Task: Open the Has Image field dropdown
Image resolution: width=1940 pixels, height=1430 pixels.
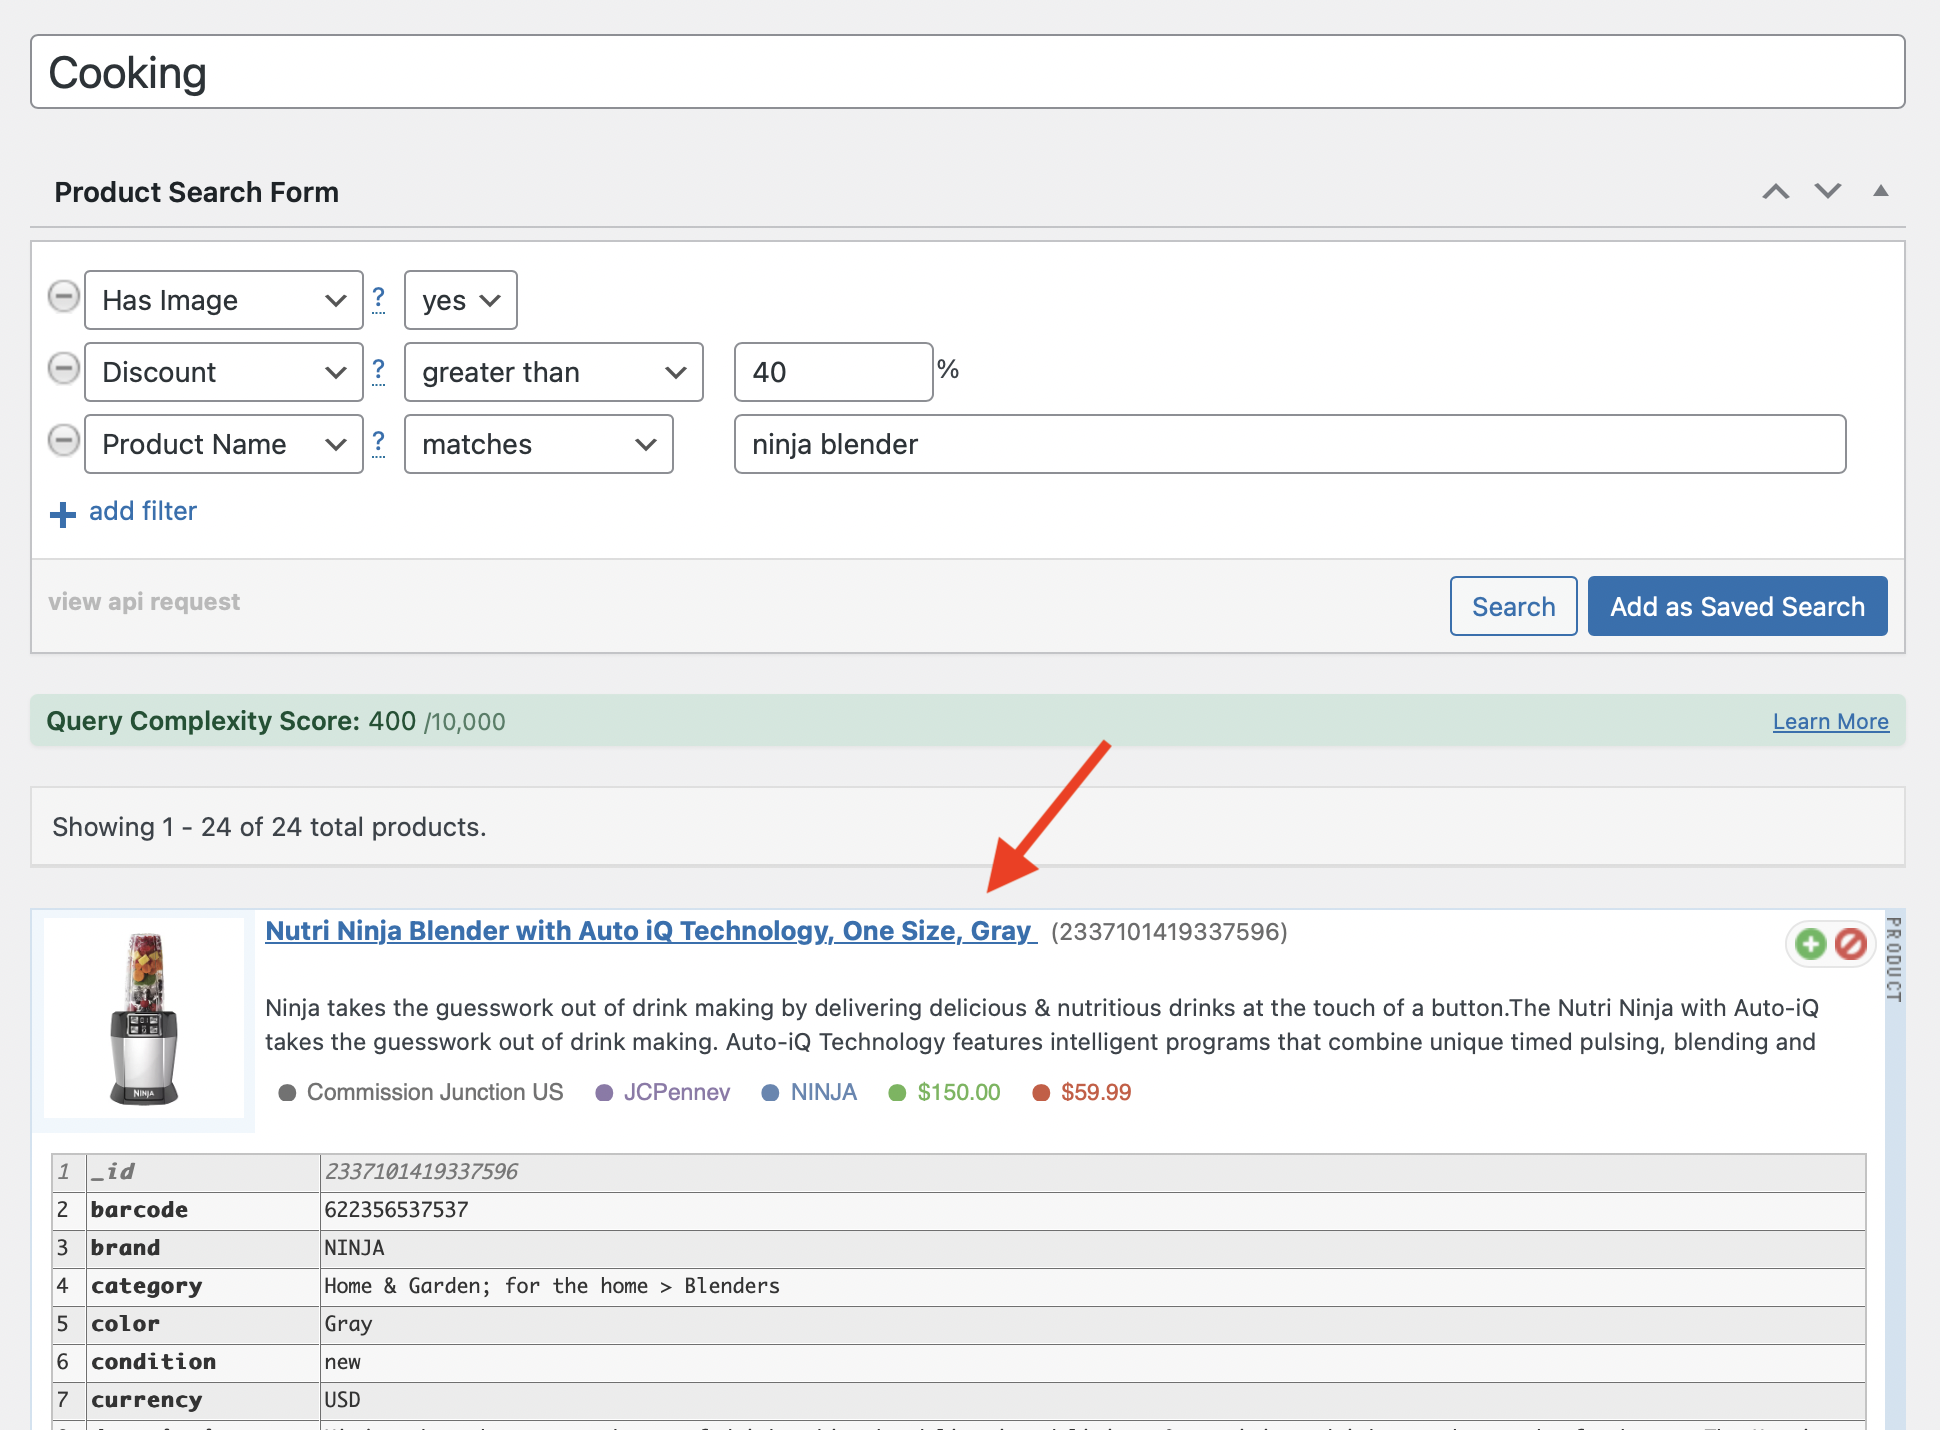Action: [x=224, y=300]
